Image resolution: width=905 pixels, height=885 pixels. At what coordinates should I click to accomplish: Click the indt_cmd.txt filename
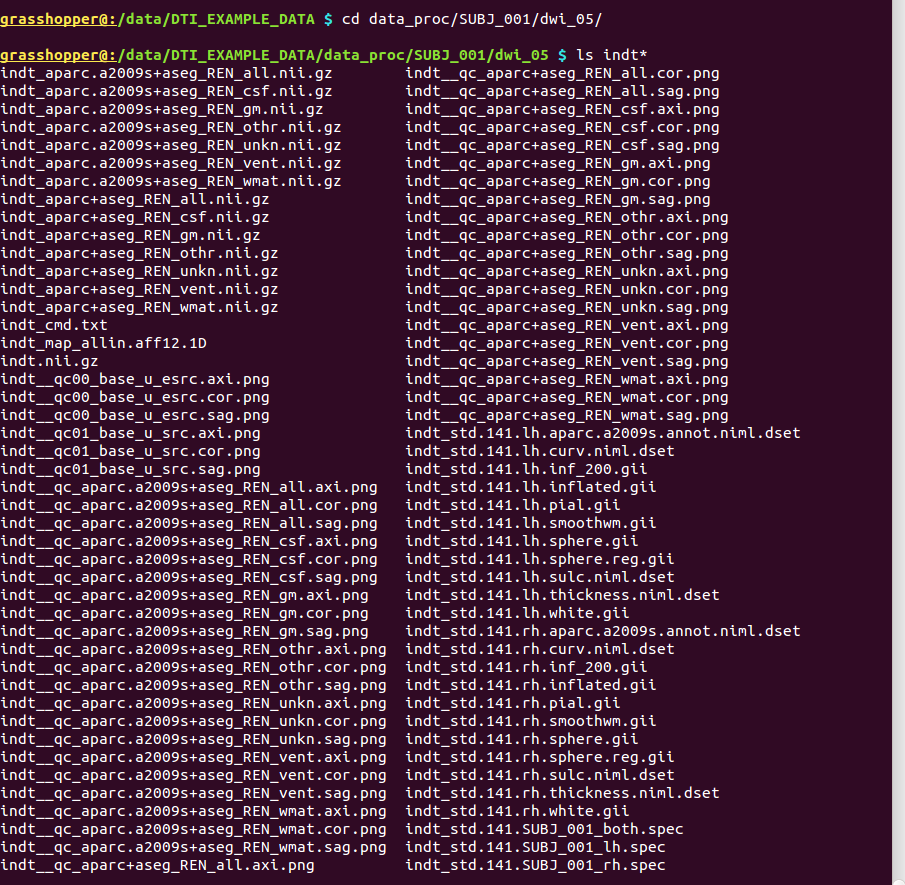tap(54, 325)
